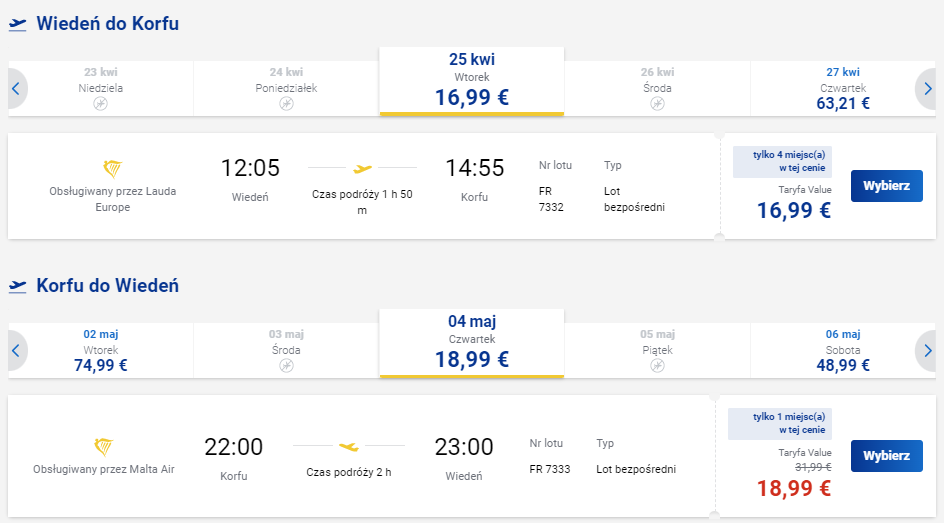
Task: Click the next dates arrow for Wiedeń do Korfu
Action: point(927,88)
